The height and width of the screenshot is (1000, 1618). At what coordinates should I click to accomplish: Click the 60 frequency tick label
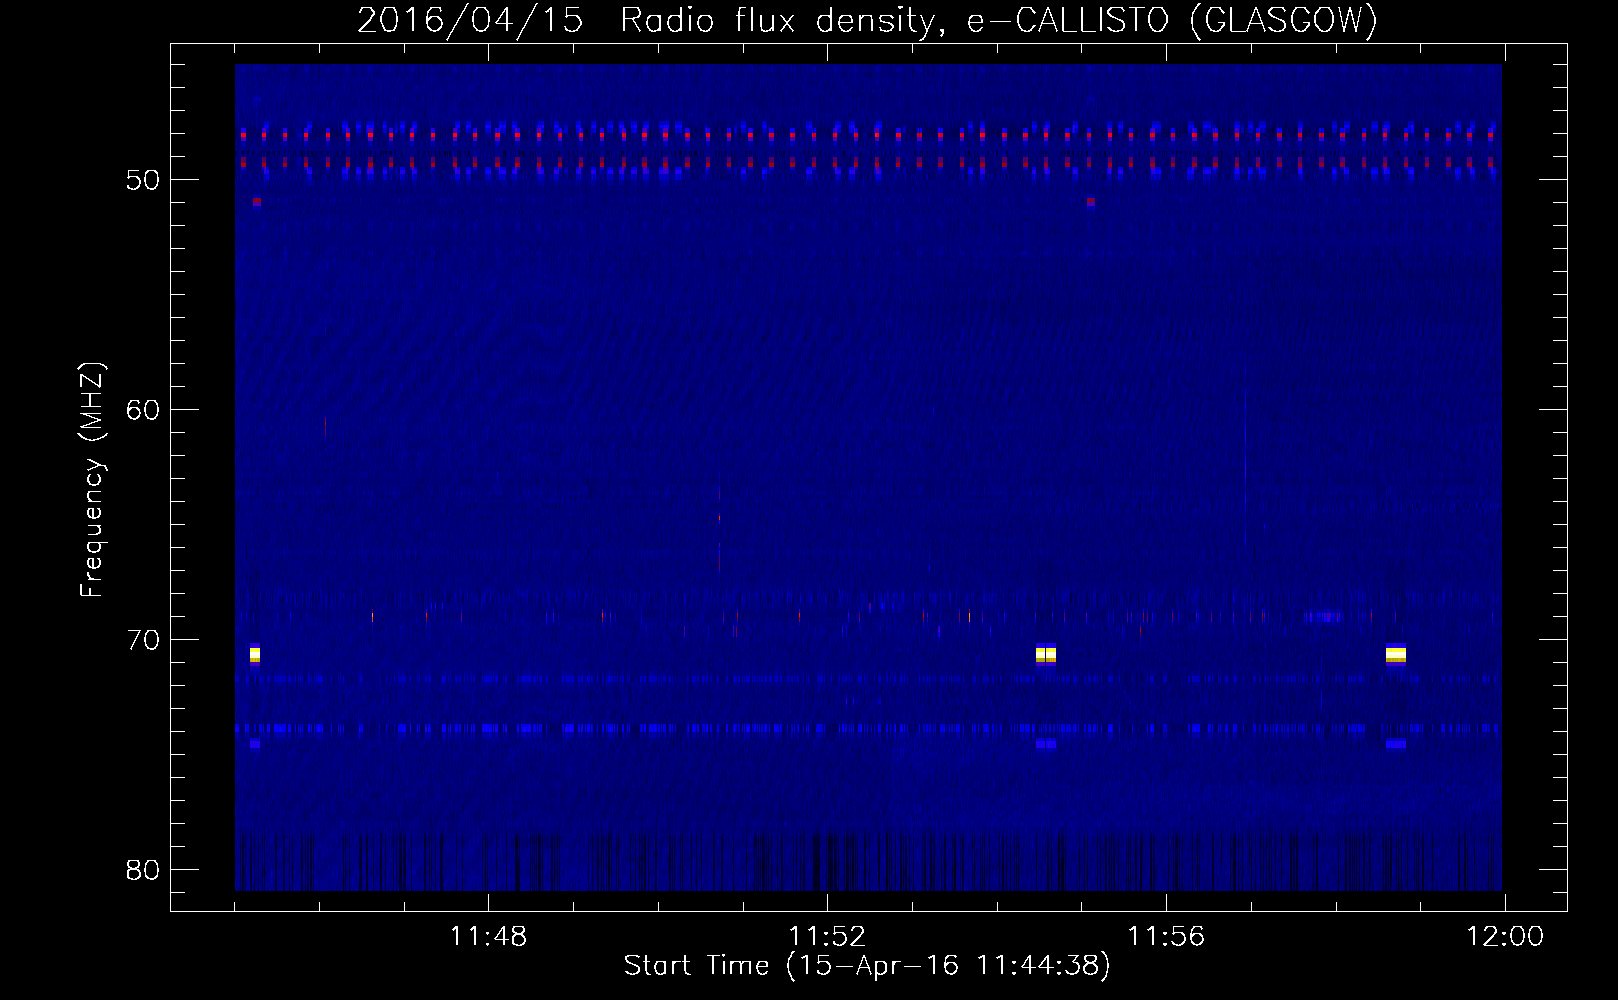pyautogui.click(x=144, y=410)
